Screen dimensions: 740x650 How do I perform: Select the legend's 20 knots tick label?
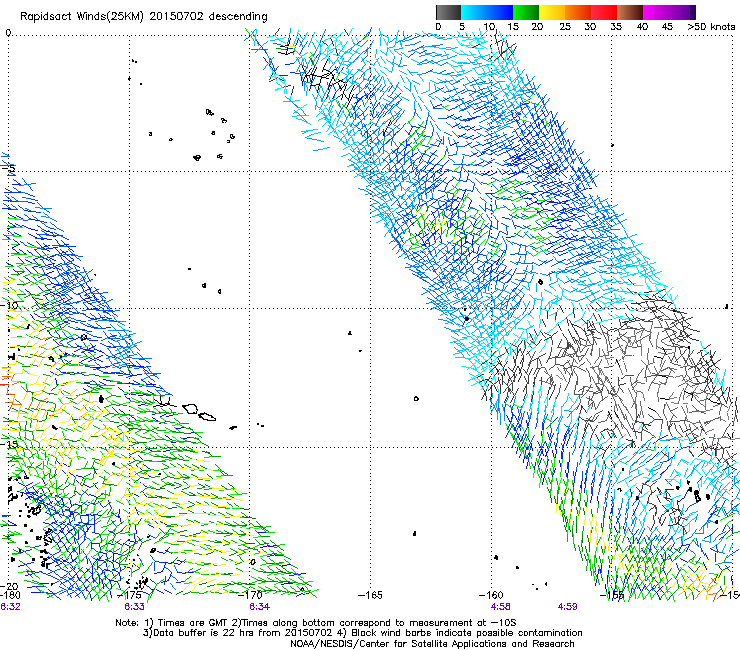point(537,26)
